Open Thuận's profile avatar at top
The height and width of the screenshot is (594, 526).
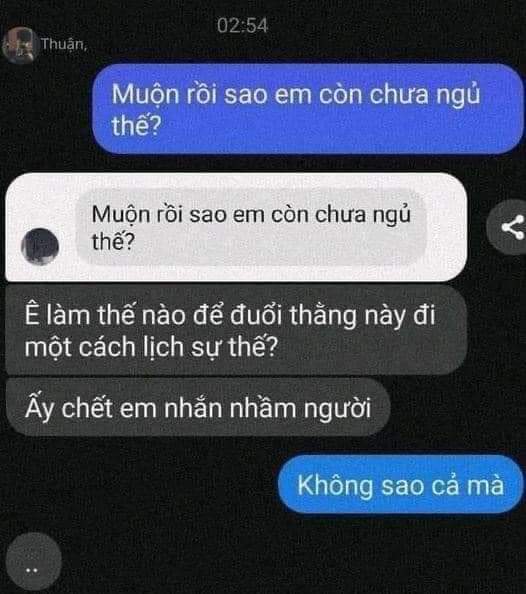[19, 45]
